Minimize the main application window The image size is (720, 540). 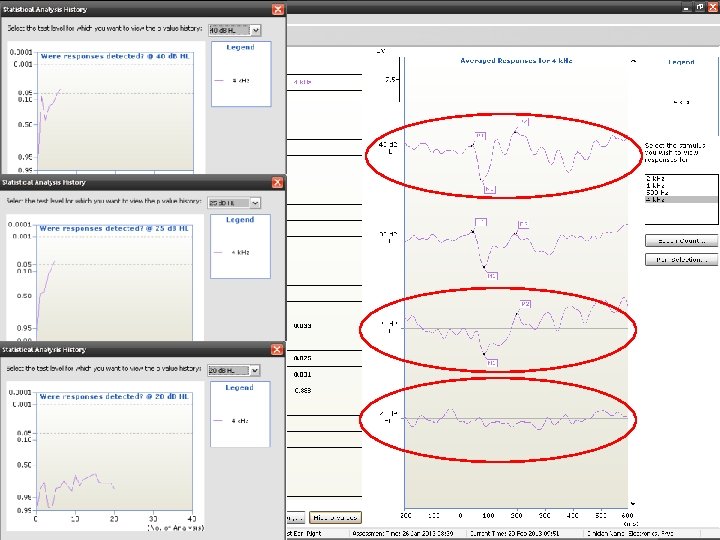coord(686,7)
